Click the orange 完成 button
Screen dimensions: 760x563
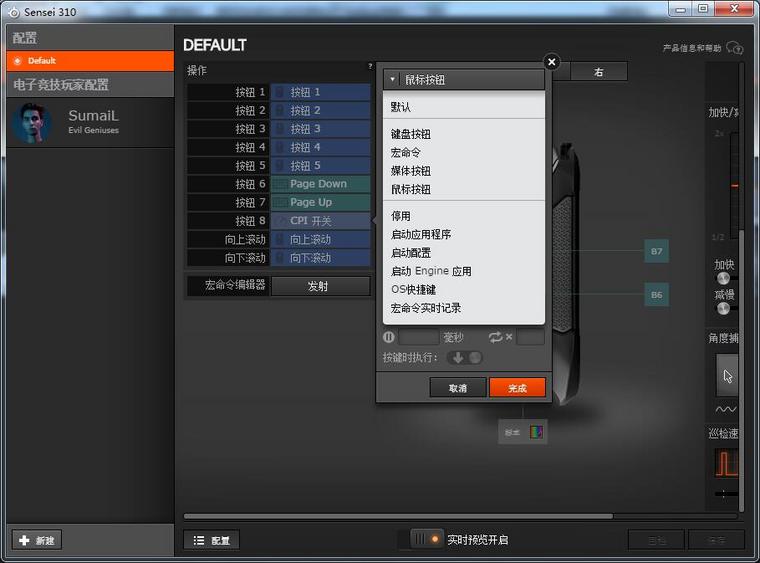pyautogui.click(x=517, y=388)
